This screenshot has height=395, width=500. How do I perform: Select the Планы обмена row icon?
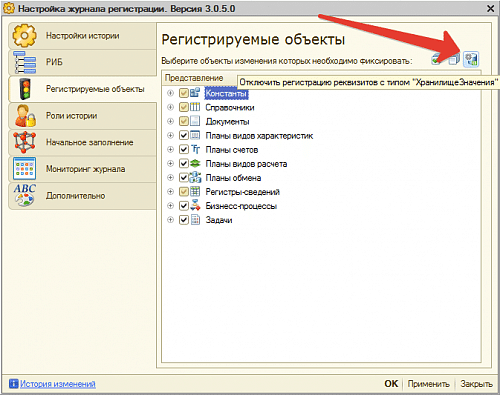195,177
